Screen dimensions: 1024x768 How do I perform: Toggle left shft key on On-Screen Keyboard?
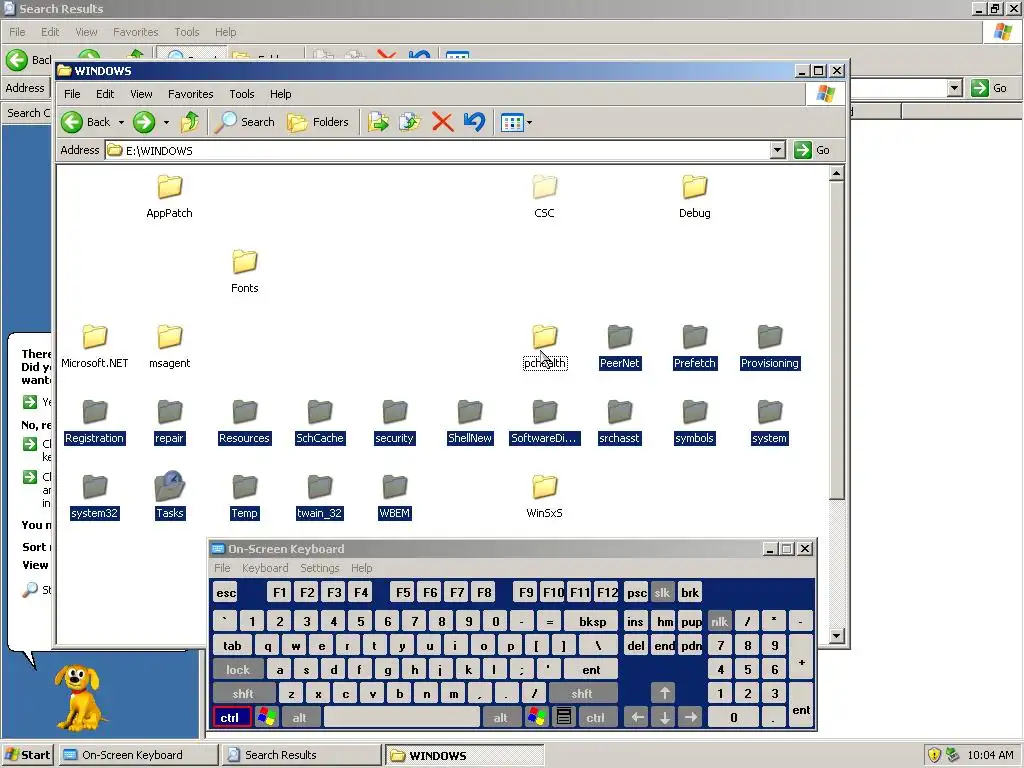coord(243,694)
